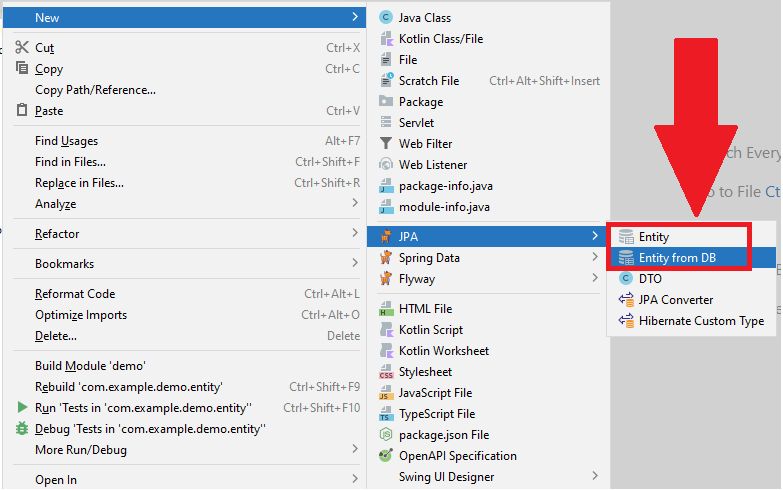Select Copy Path/Reference entry

coord(95,90)
